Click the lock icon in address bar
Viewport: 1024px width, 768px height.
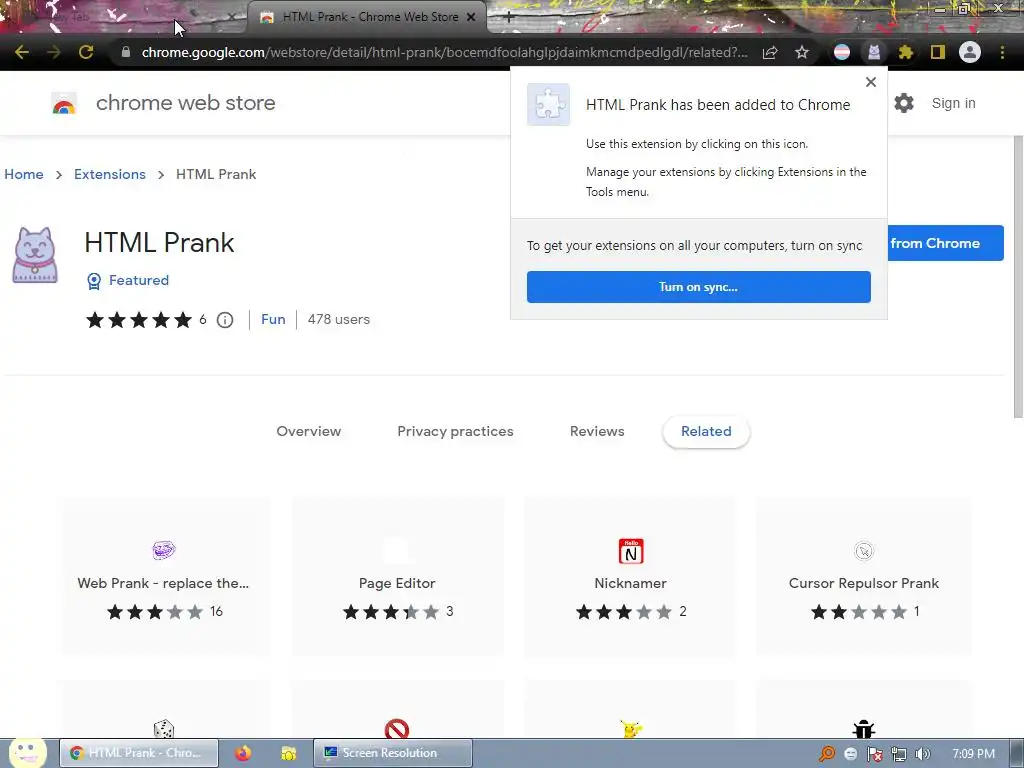(x=126, y=52)
